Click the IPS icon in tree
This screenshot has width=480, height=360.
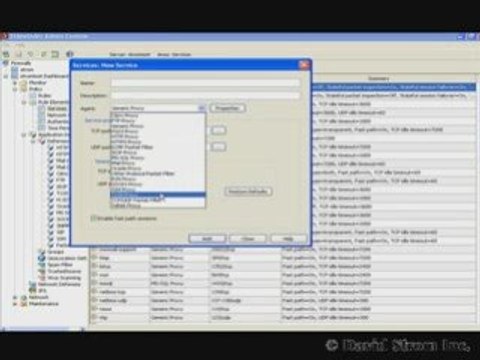tap(33, 291)
